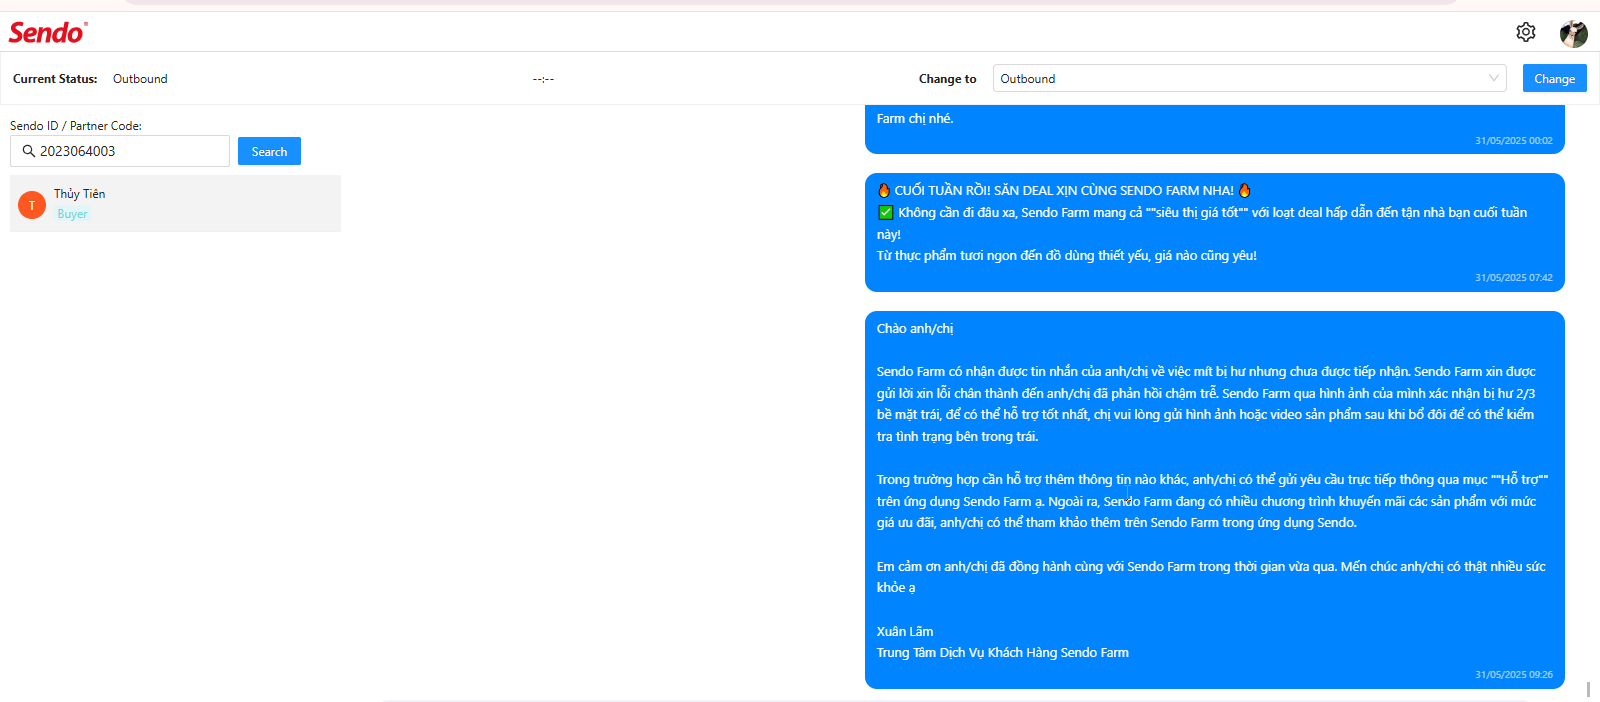Viewport: 1600px width, 702px height.
Task: Focus the Sendo ID input field
Action: (x=120, y=151)
